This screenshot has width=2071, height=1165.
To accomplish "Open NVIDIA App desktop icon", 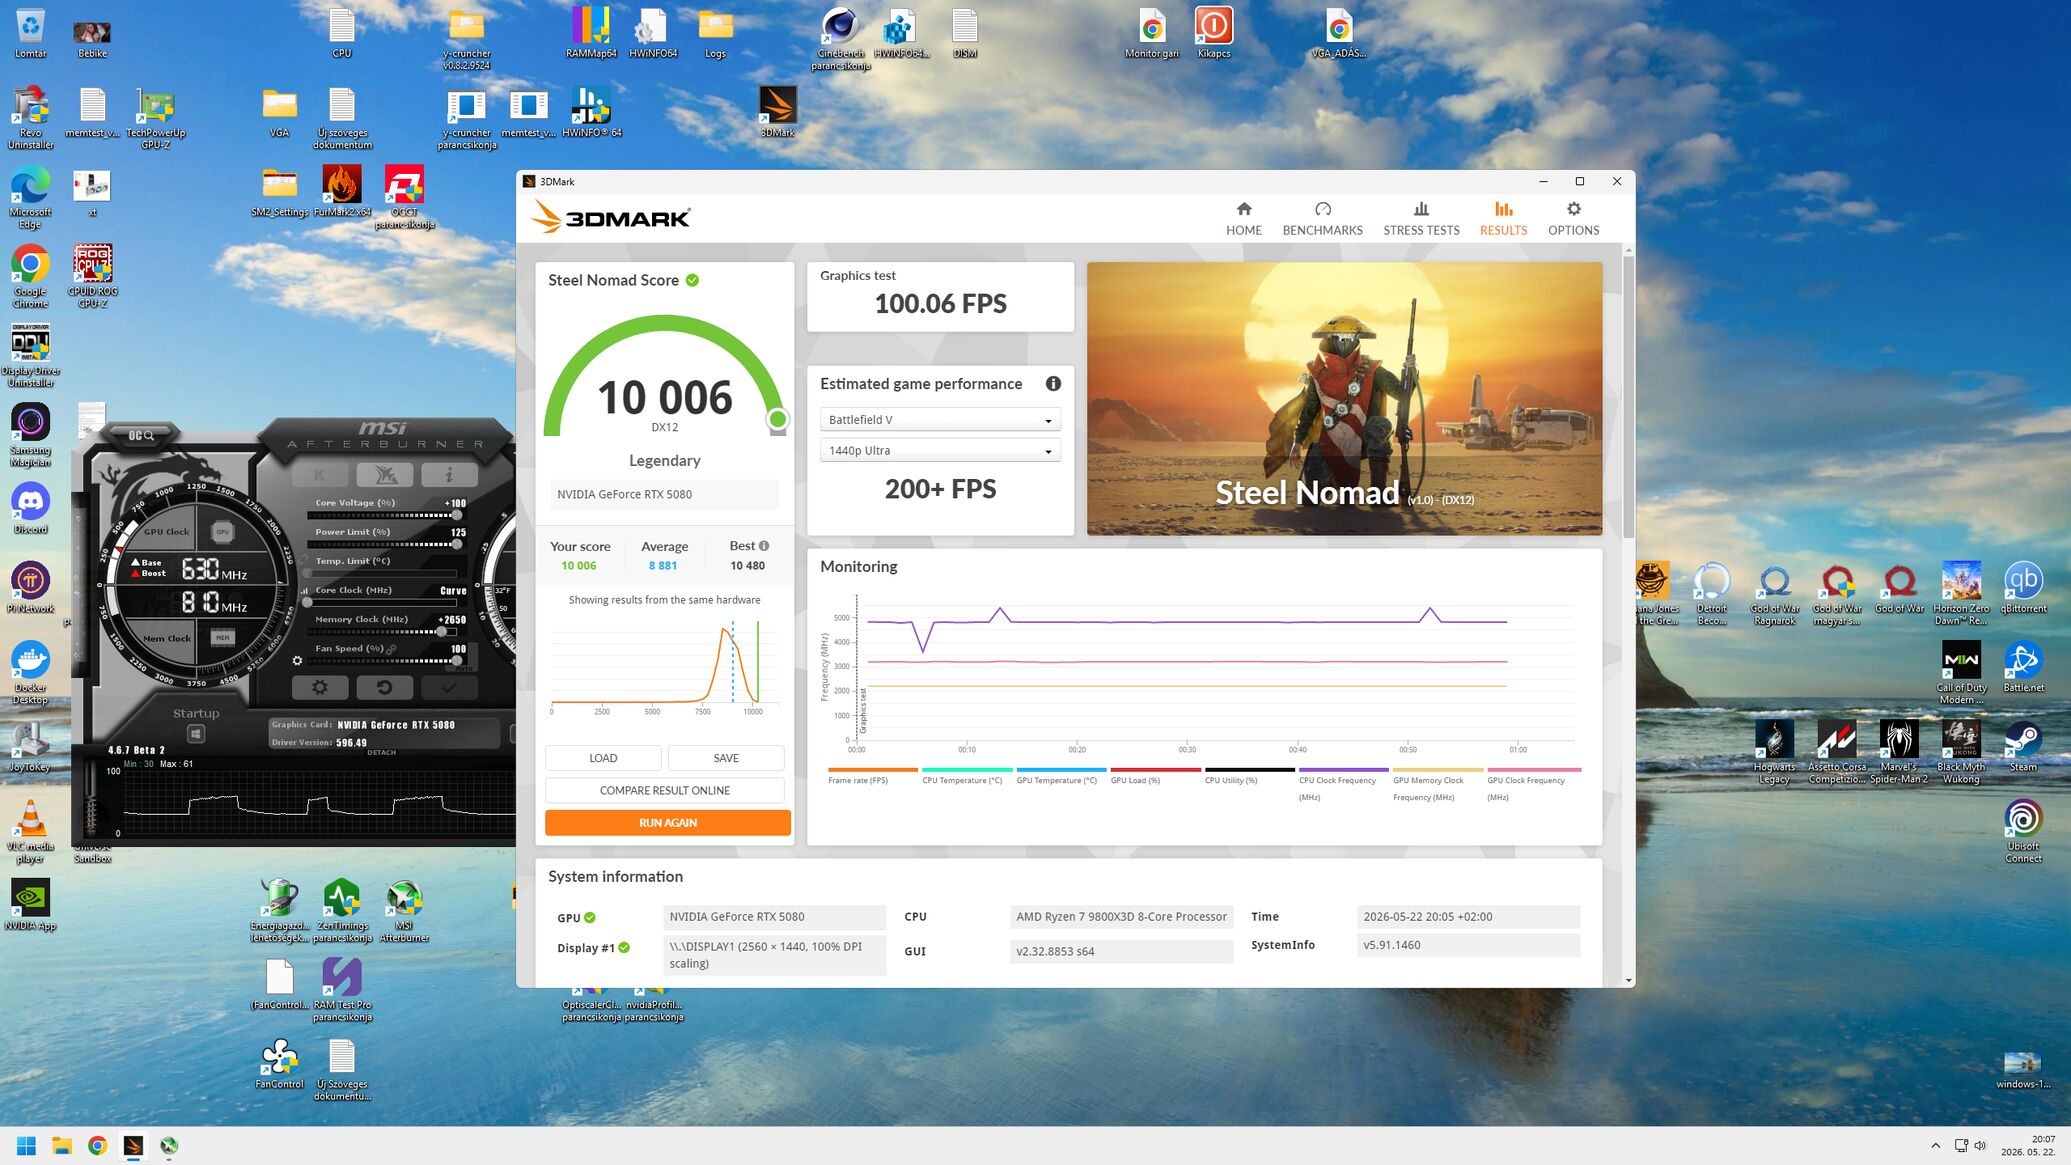I will tap(31, 905).
